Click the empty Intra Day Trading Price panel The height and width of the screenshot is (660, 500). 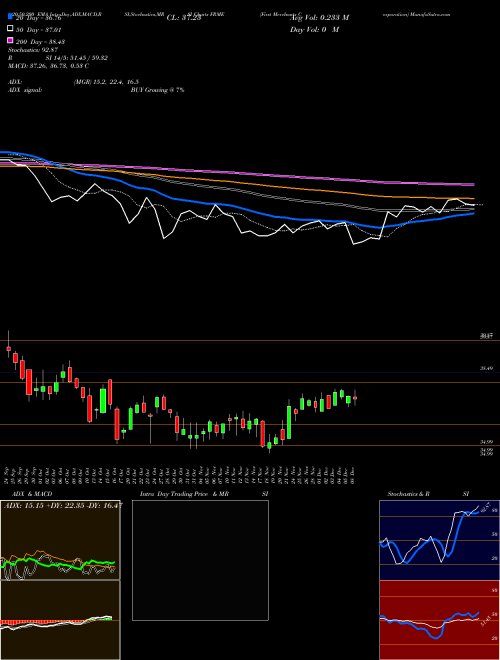pyautogui.click(x=200, y=560)
